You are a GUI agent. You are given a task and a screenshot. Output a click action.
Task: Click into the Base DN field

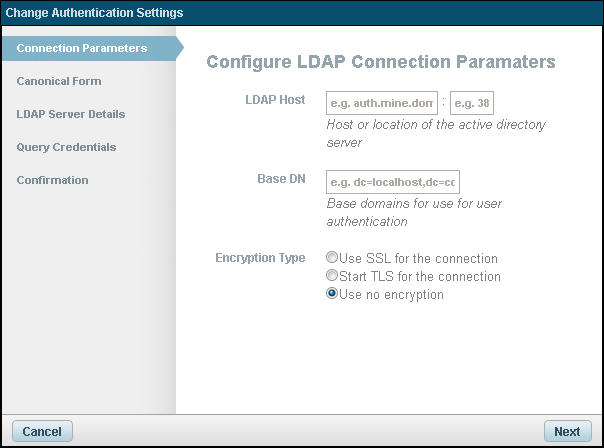(392, 182)
